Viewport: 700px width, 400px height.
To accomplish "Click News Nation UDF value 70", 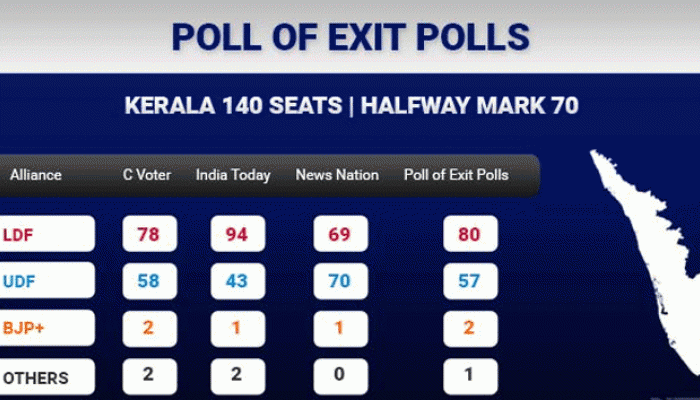I will (x=341, y=281).
